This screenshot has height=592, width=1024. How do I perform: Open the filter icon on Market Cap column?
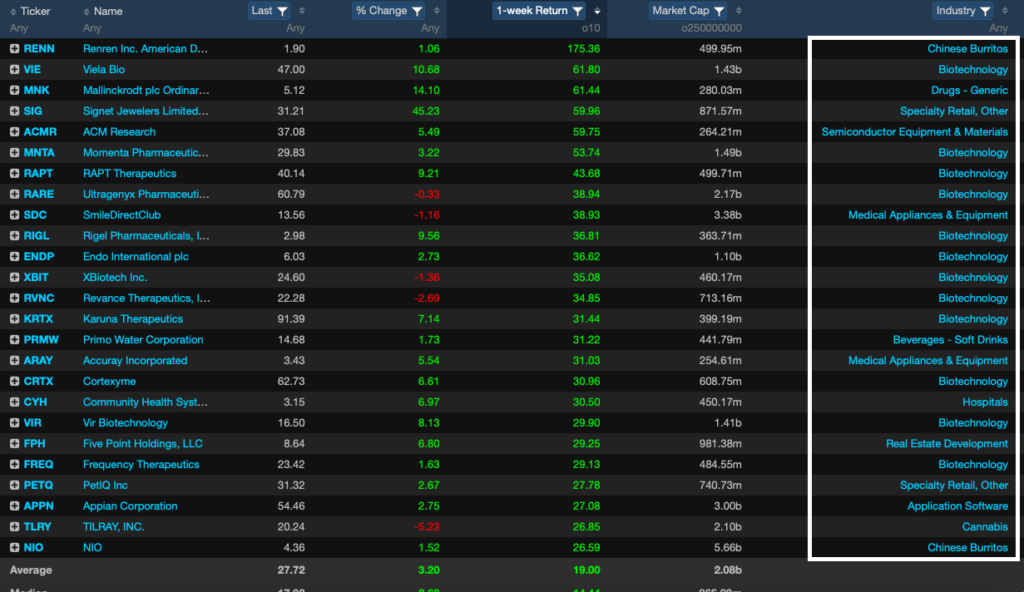(719, 11)
